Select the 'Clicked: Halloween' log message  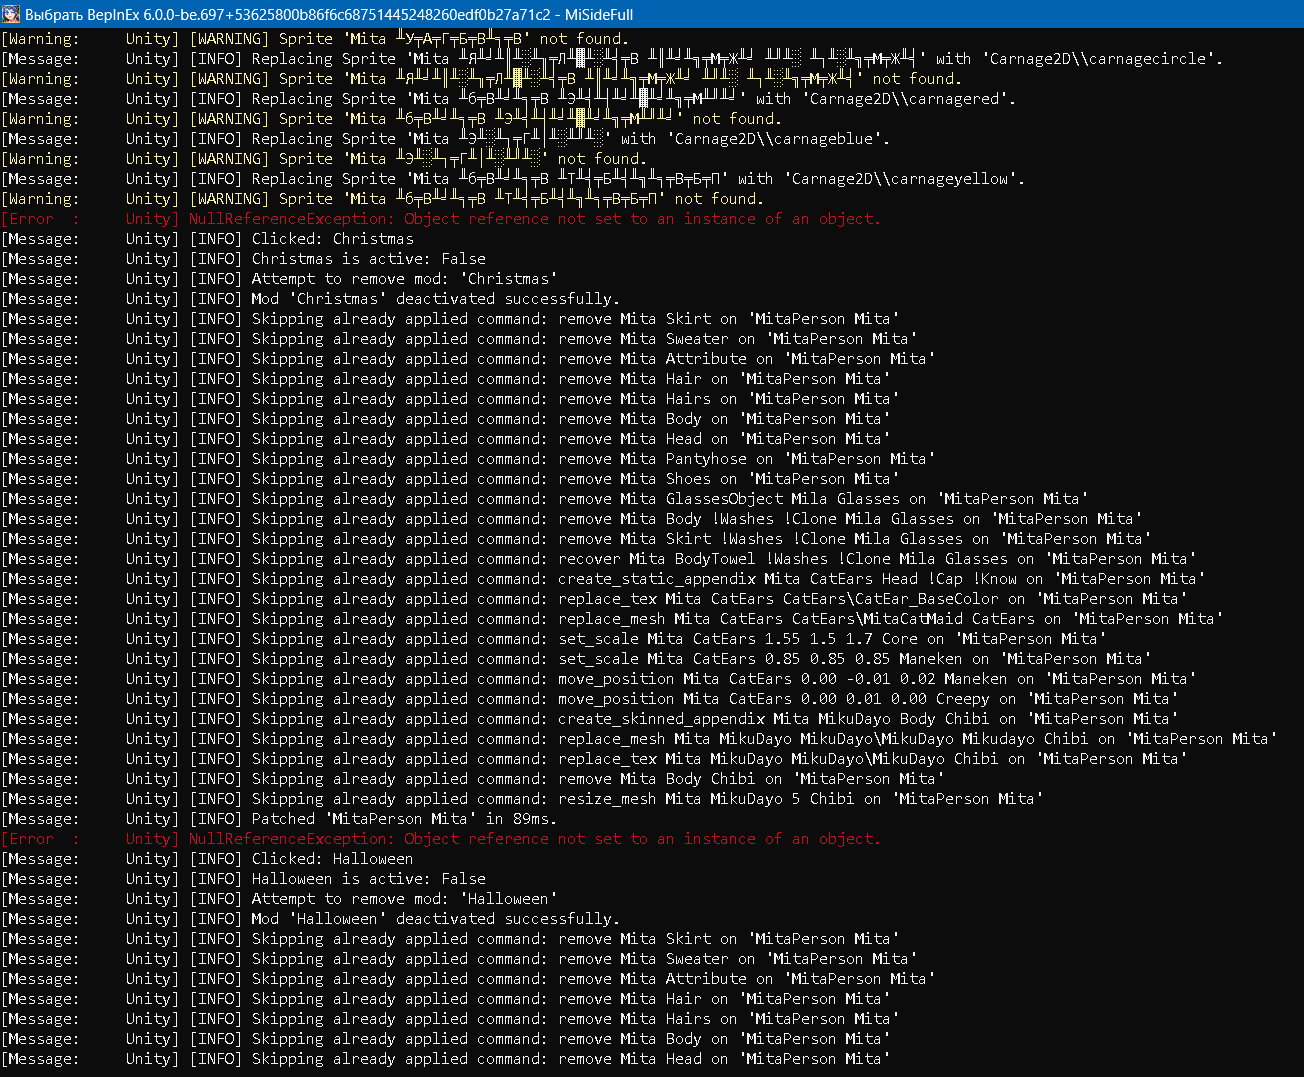(x=332, y=859)
